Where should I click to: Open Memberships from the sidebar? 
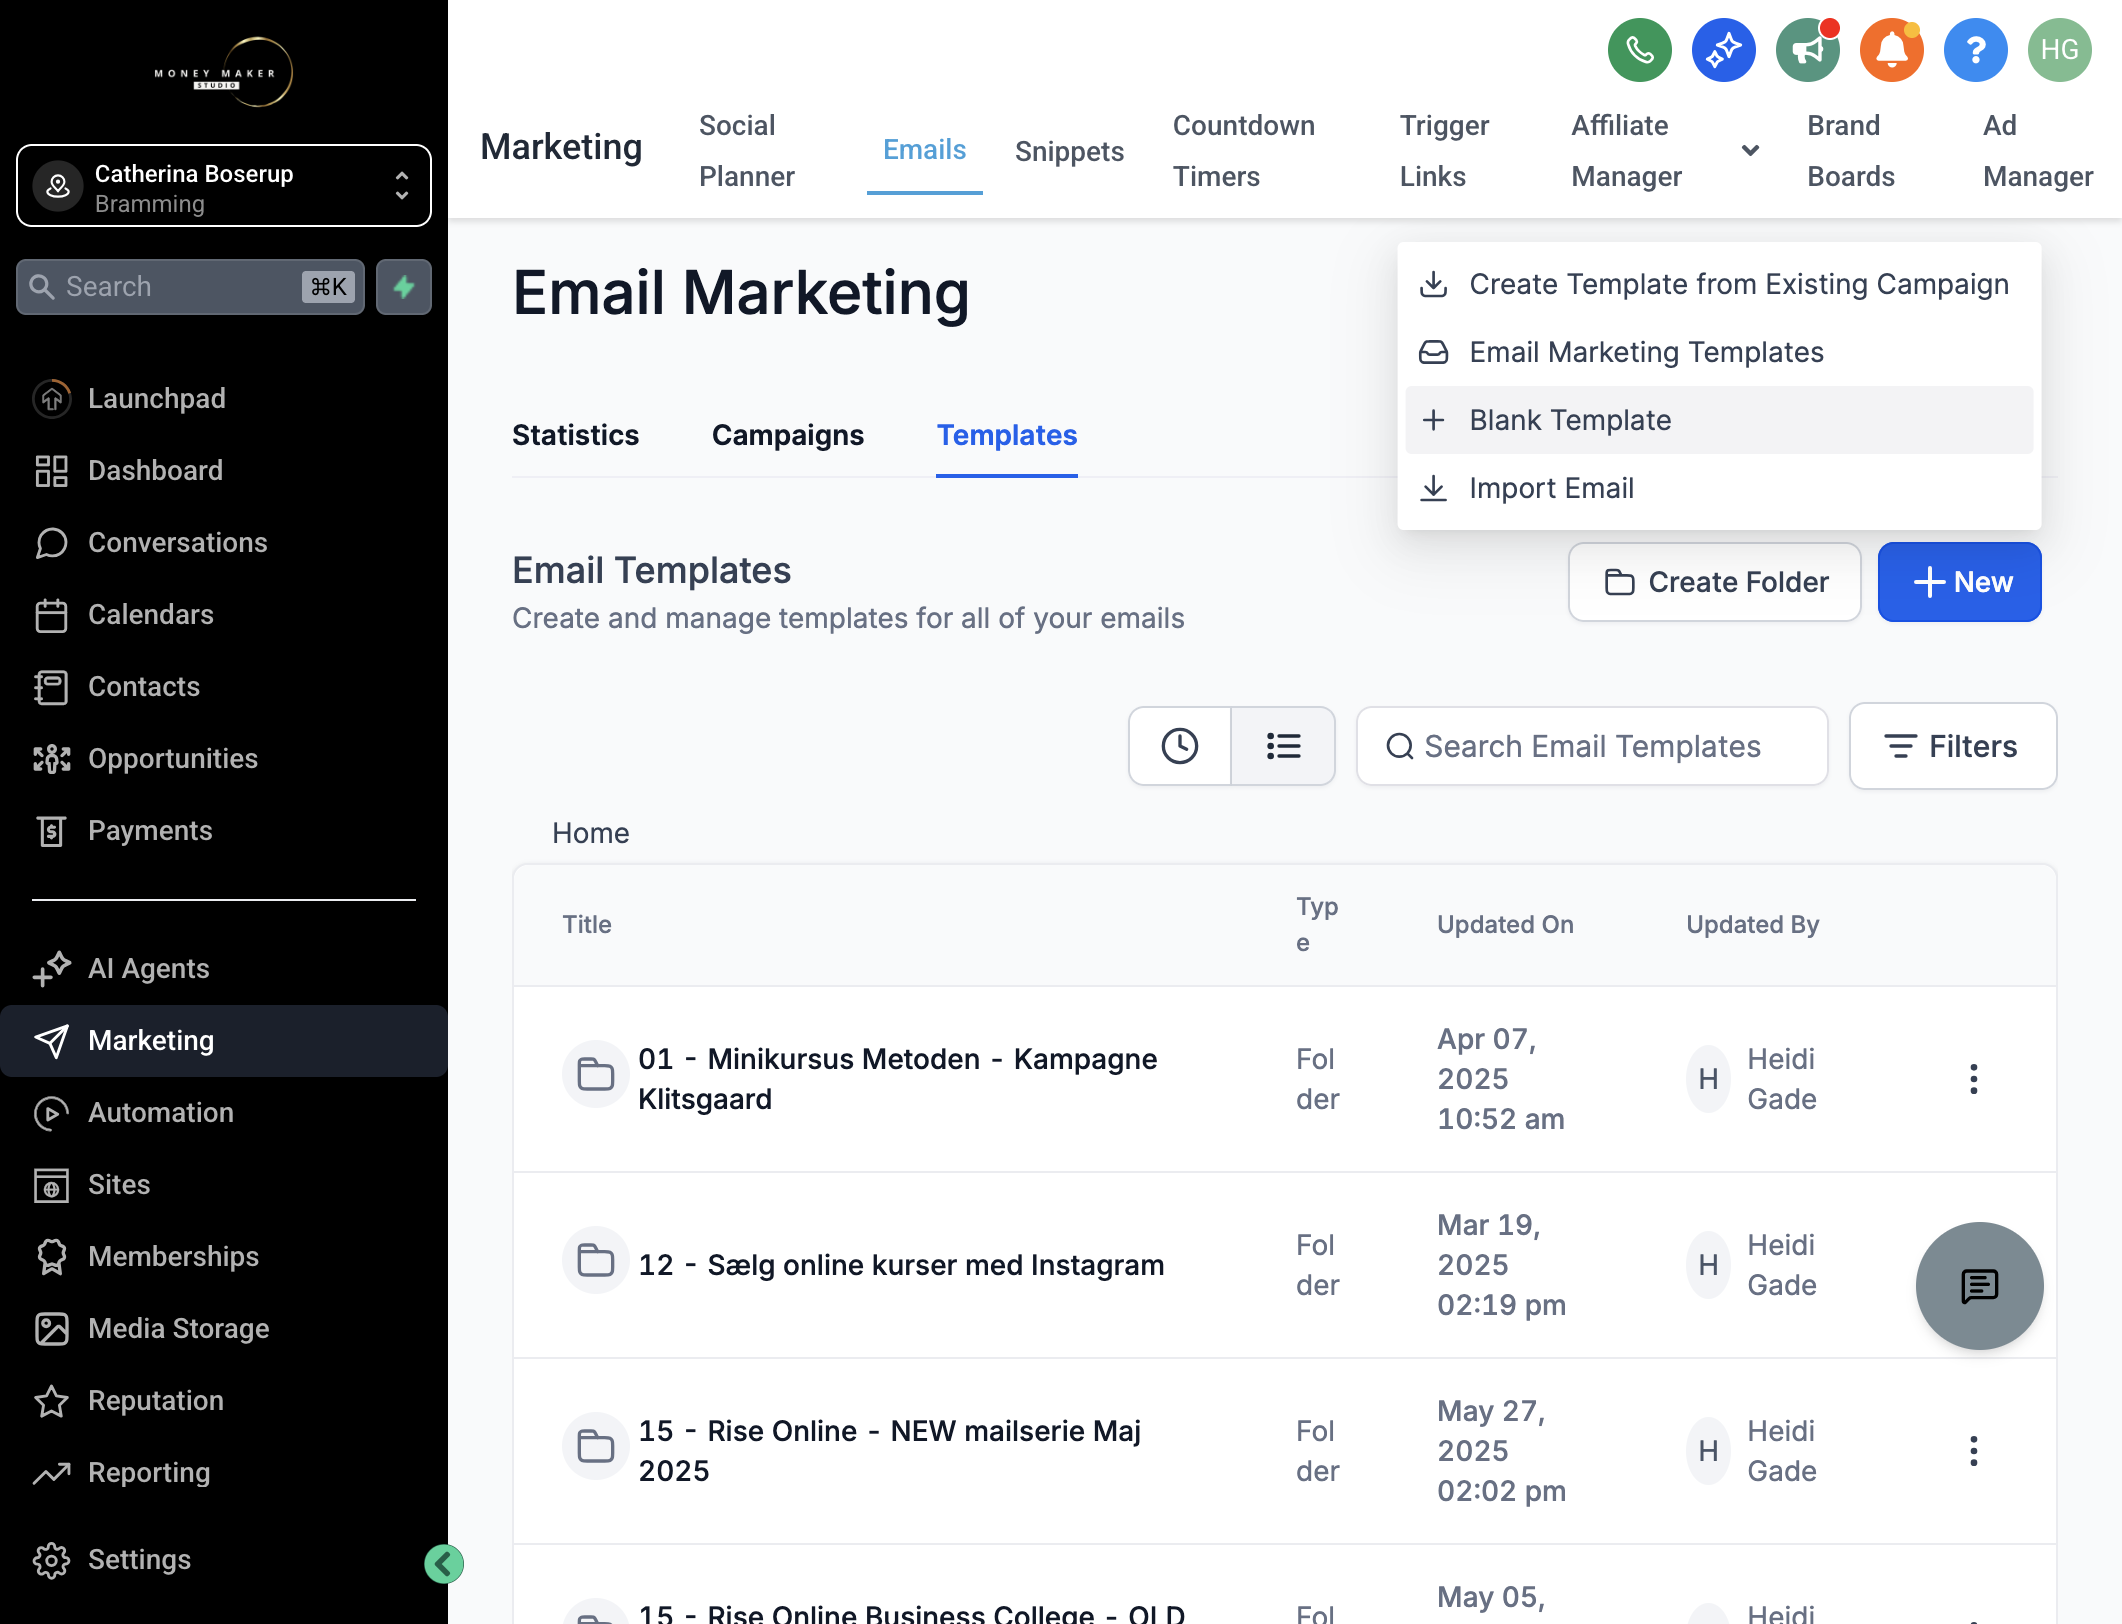pos(224,1256)
